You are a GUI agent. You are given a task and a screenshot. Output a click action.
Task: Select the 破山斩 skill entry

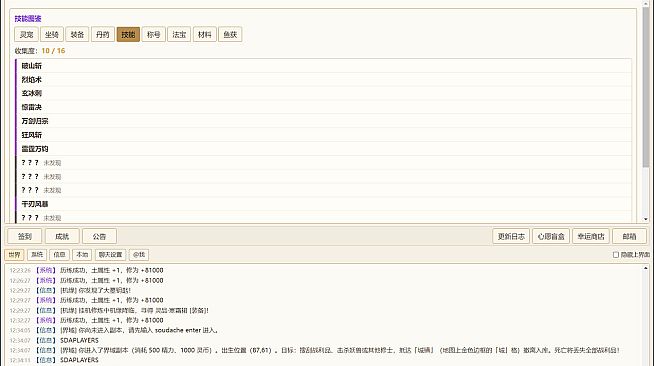pos(323,66)
